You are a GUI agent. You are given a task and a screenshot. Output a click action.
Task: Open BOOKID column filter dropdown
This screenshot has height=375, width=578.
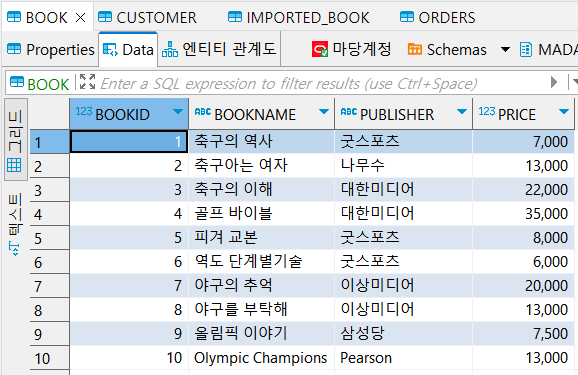pyautogui.click(x=178, y=111)
